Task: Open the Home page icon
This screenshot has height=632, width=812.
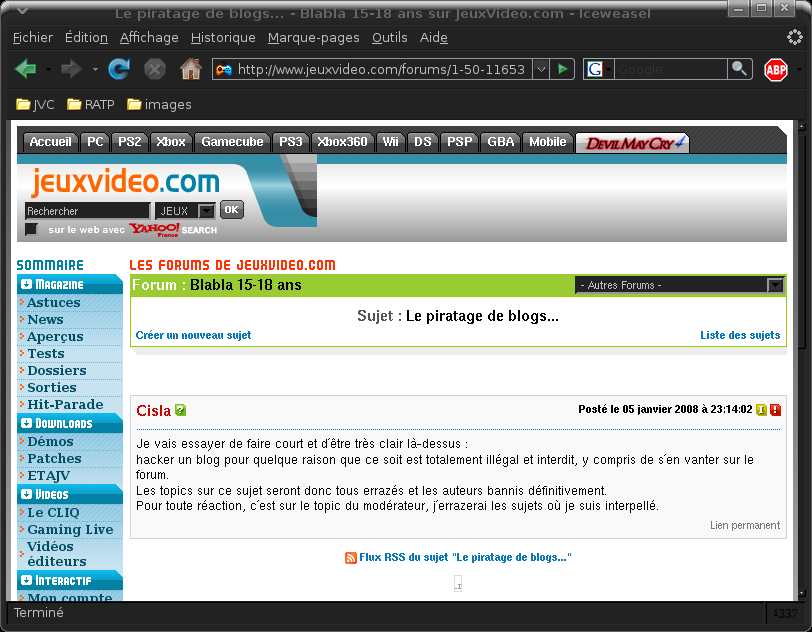Action: click(x=191, y=69)
